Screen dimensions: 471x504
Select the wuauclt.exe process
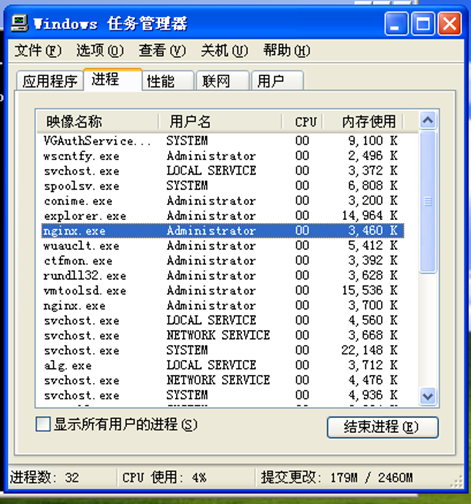click(223, 246)
